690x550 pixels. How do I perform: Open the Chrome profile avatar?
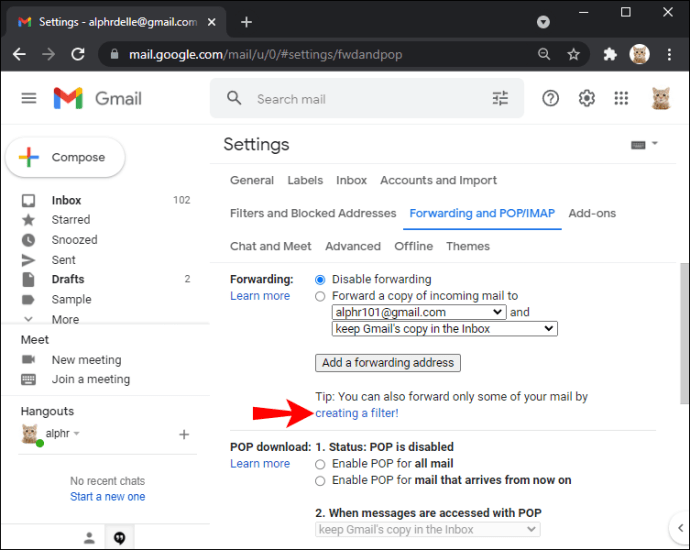639,55
